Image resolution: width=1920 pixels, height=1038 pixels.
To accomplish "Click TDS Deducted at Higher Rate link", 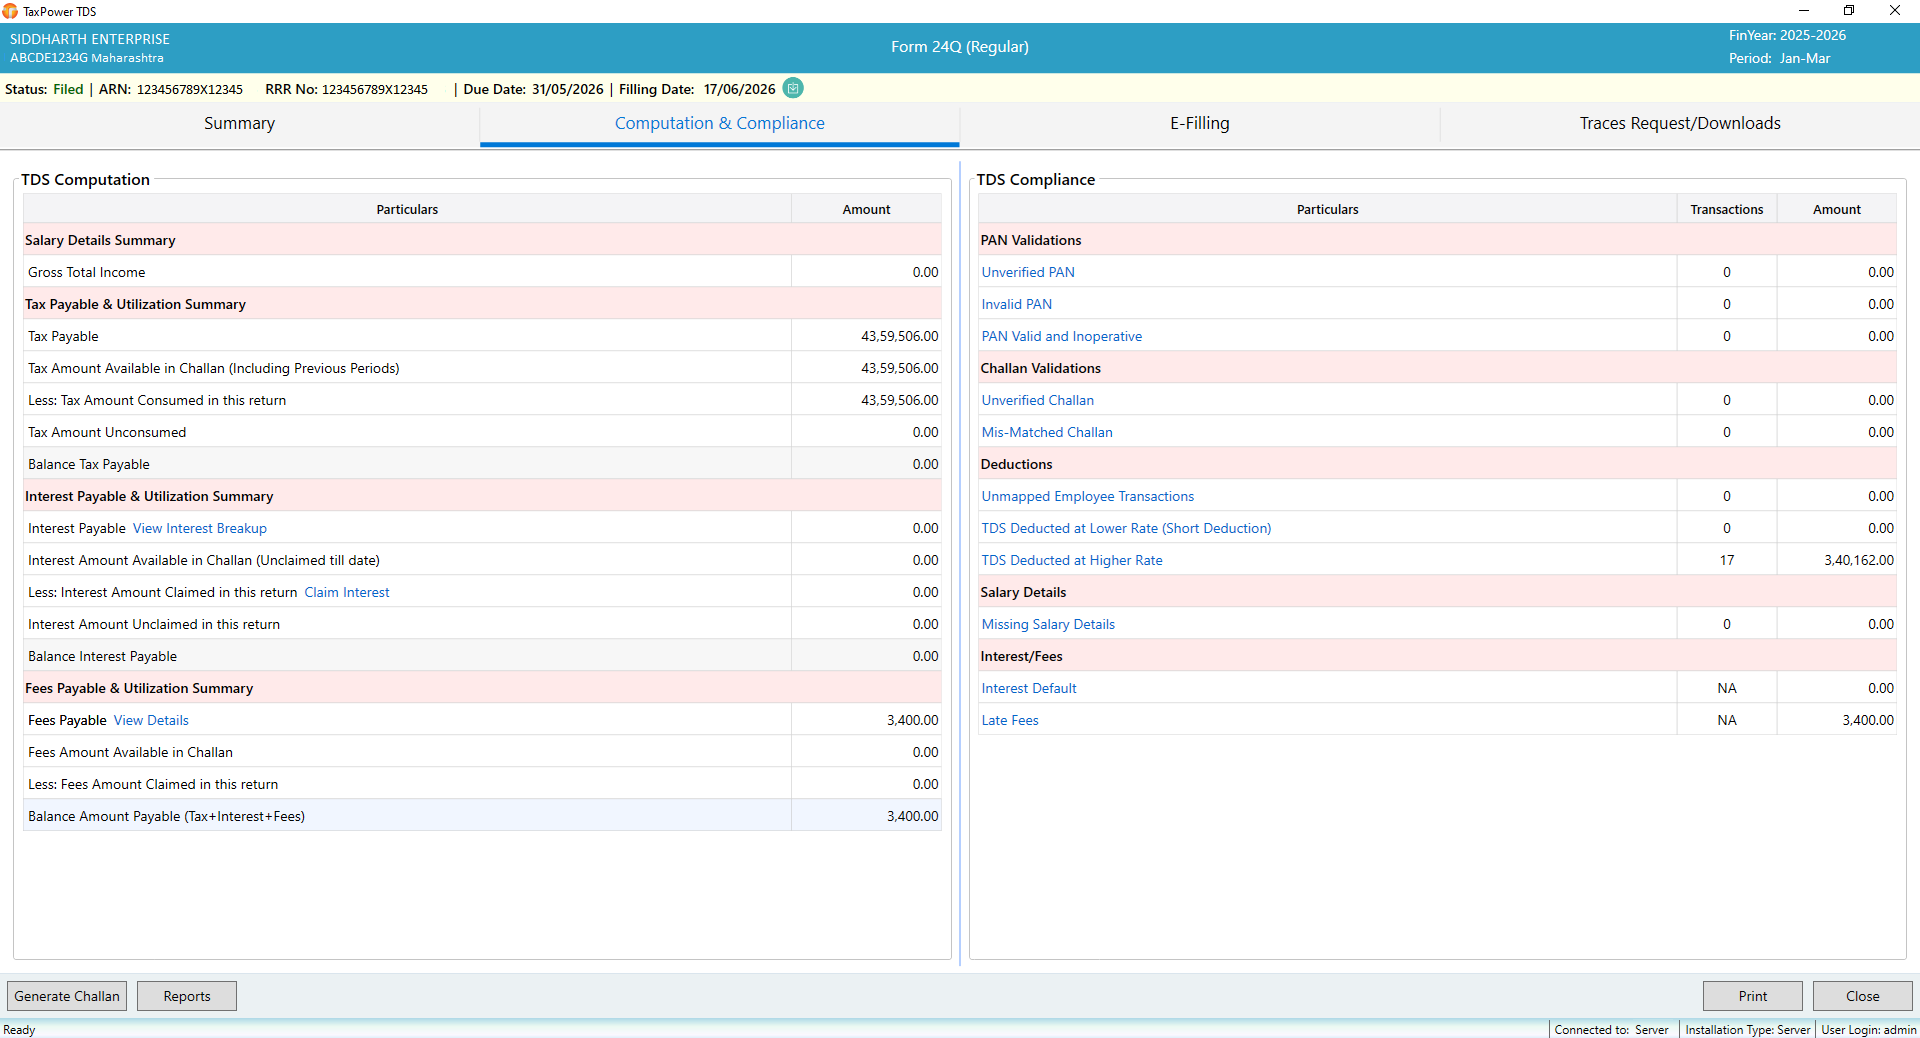I will [1072, 560].
